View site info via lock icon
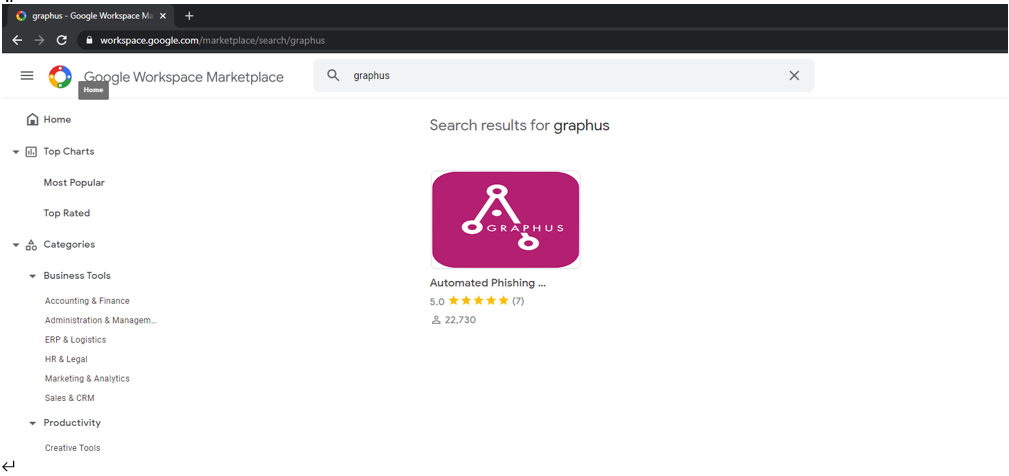Viewport: 1009px width, 476px height. (x=89, y=41)
